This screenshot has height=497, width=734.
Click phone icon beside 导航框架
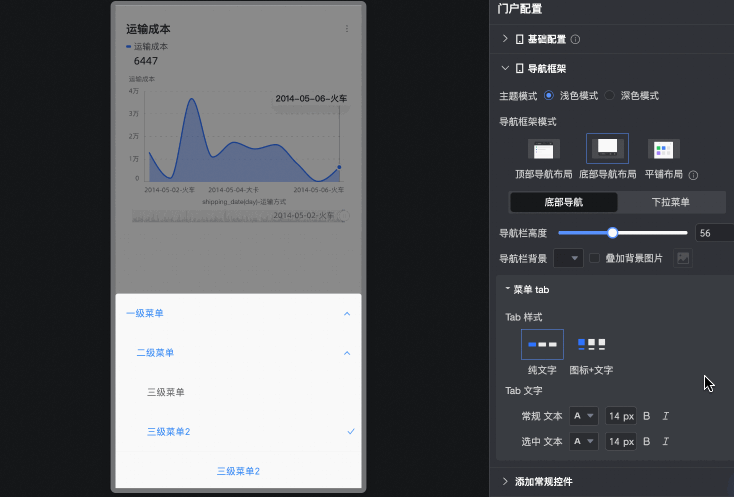coord(519,69)
